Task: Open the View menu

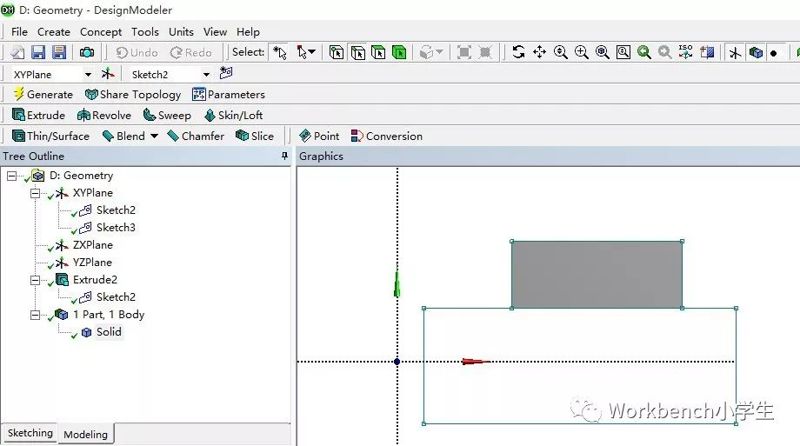Action: [215, 32]
